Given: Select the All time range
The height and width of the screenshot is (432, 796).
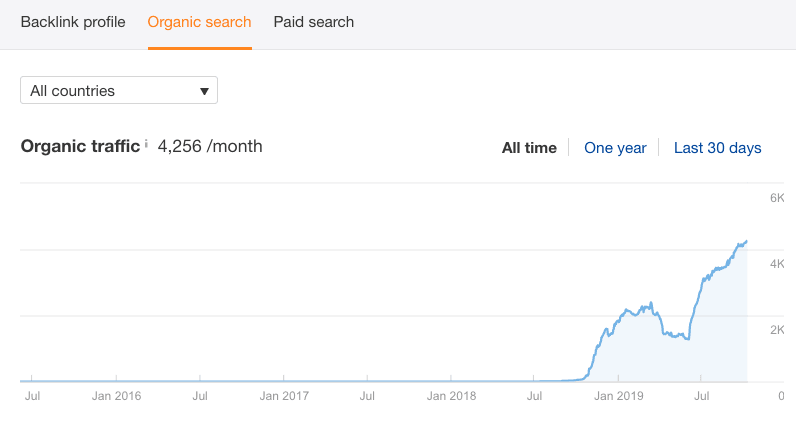Looking at the screenshot, I should [x=529, y=148].
